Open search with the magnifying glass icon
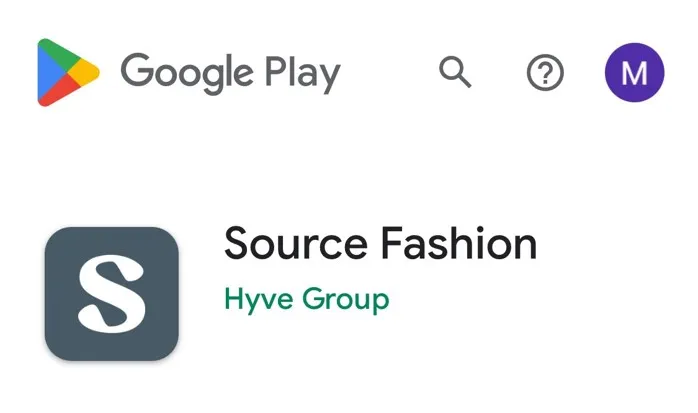This screenshot has width=698, height=413. [x=455, y=72]
